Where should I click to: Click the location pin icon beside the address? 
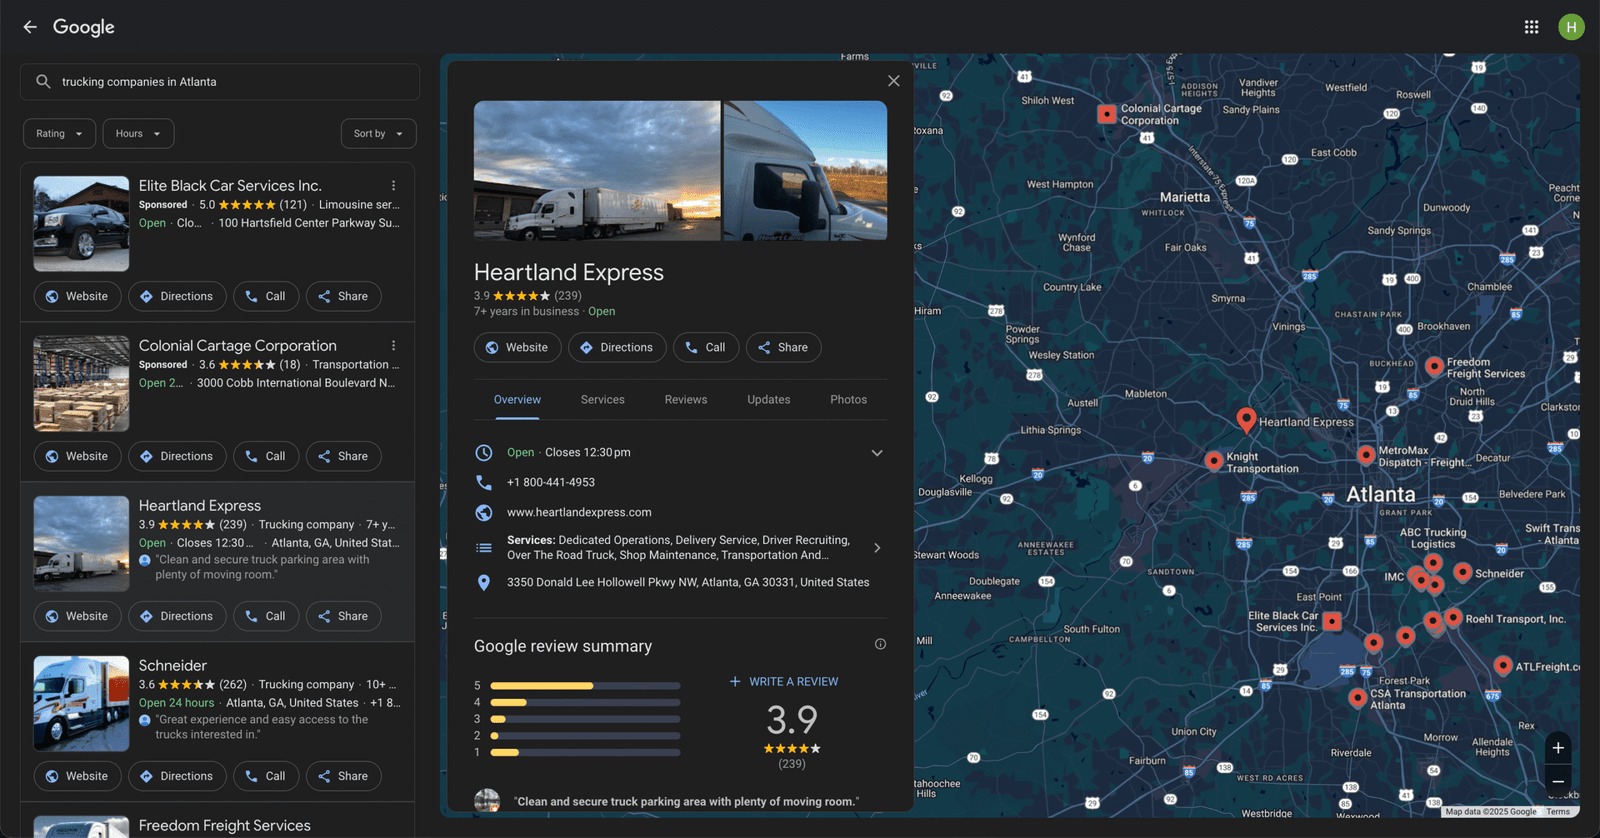pos(484,582)
